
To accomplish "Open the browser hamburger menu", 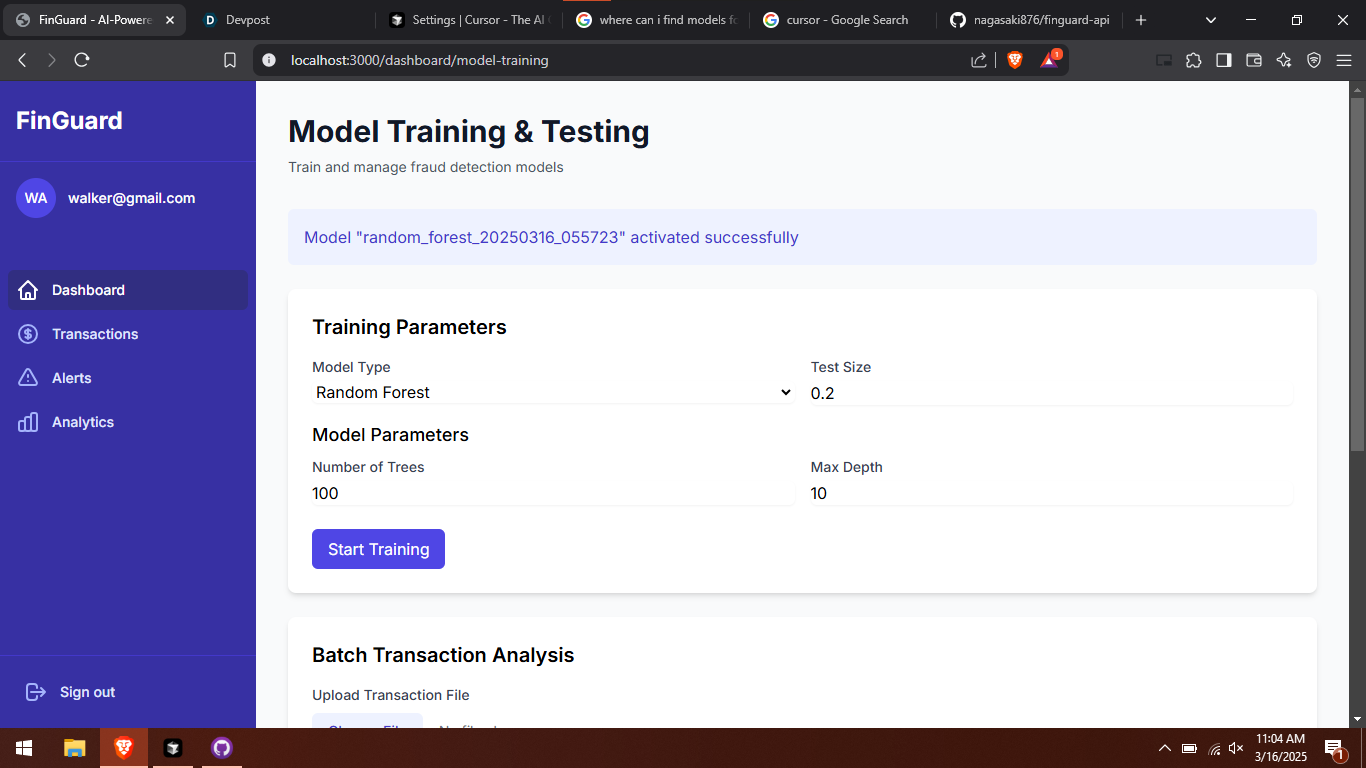I will tap(1343, 60).
